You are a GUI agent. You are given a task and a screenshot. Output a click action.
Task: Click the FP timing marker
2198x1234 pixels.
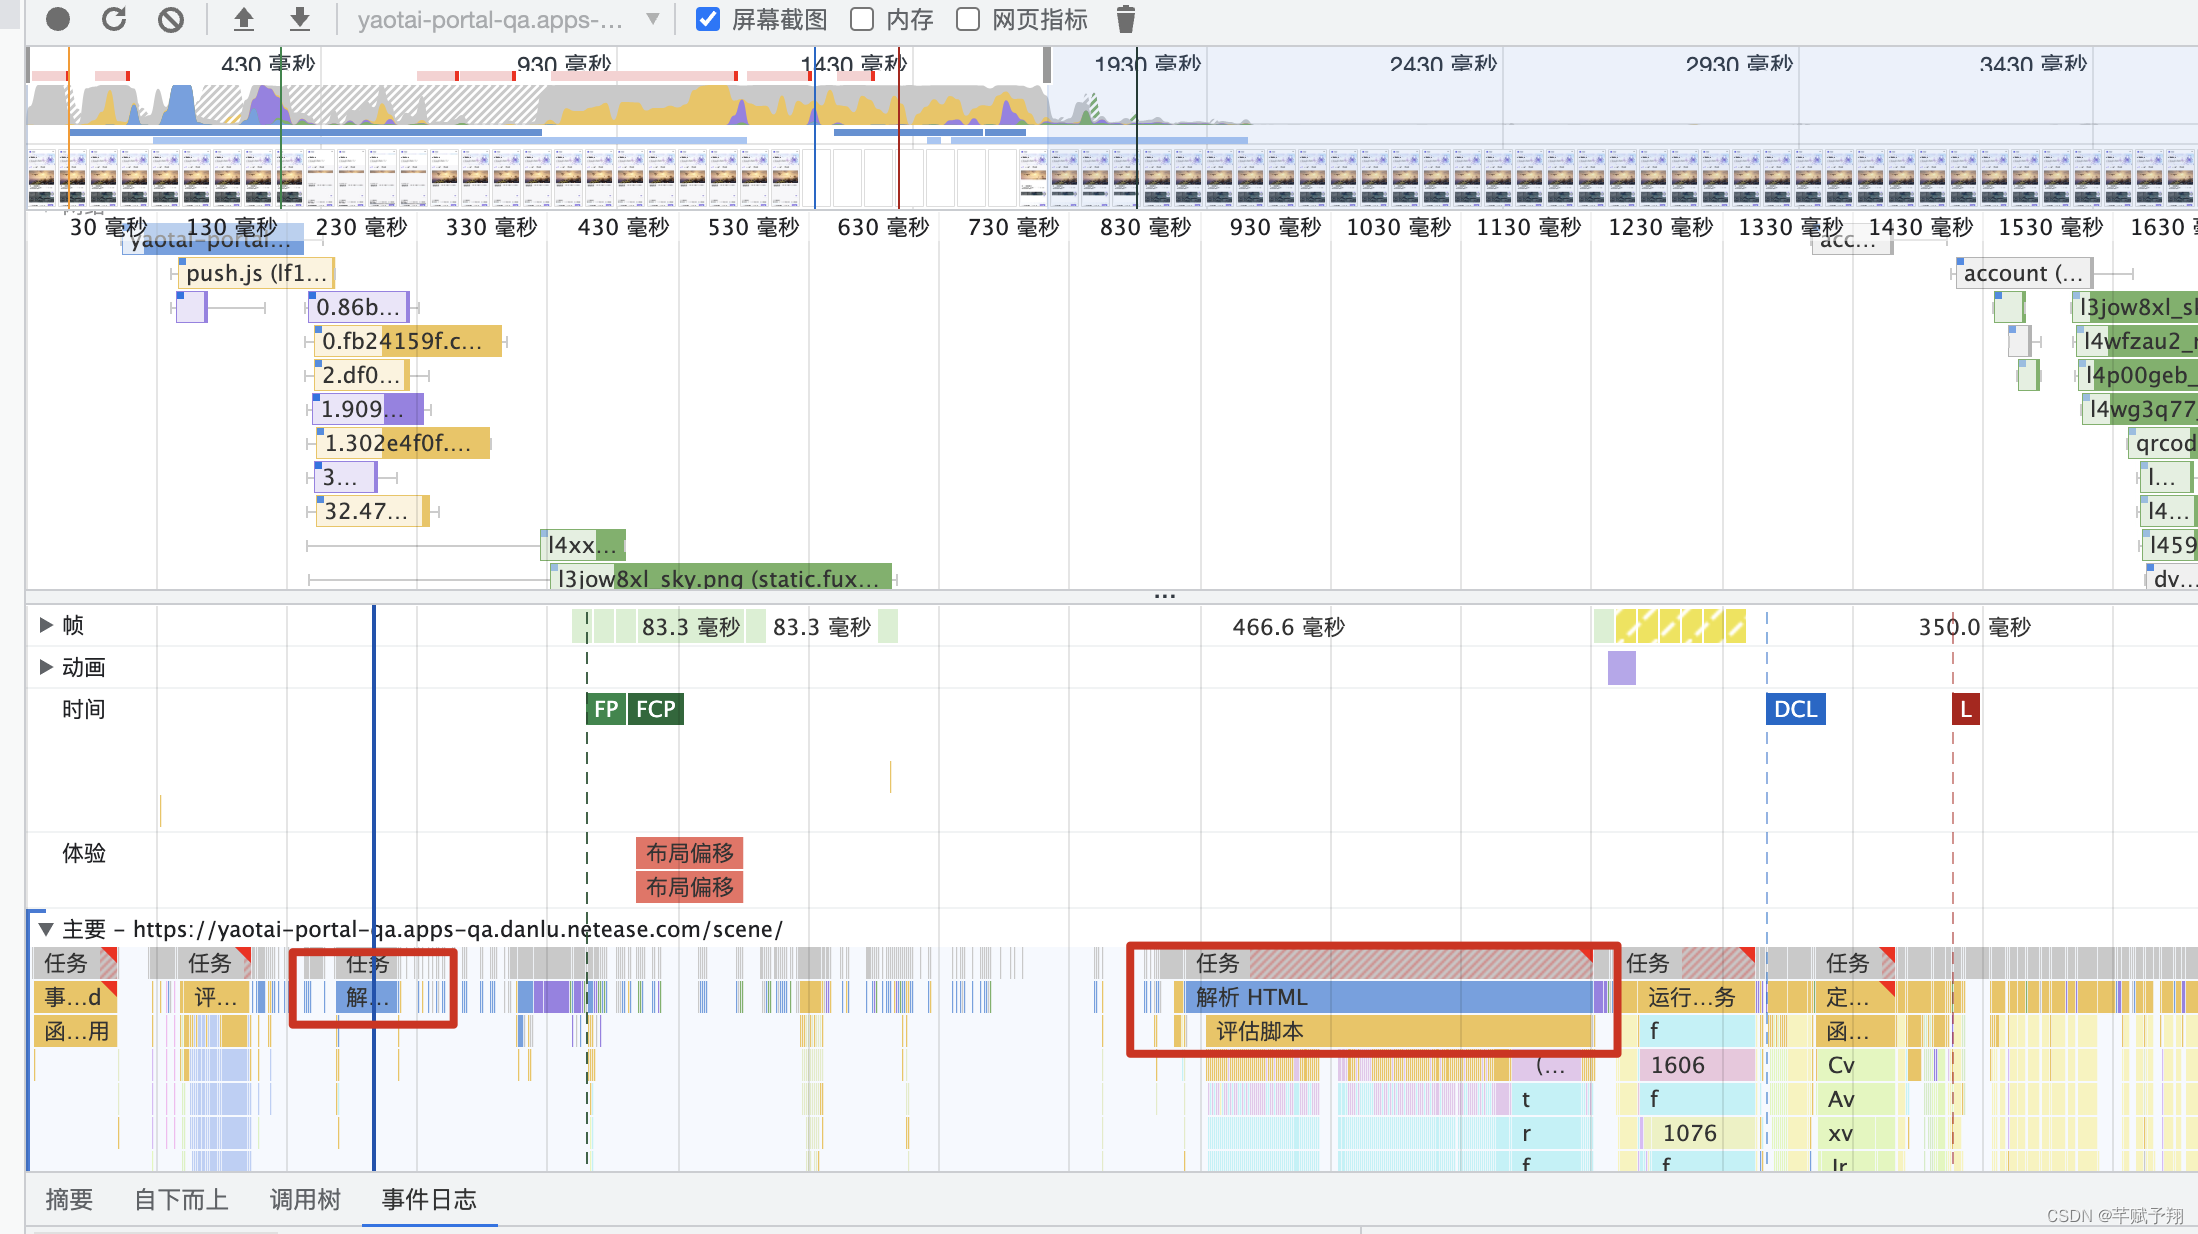[606, 709]
